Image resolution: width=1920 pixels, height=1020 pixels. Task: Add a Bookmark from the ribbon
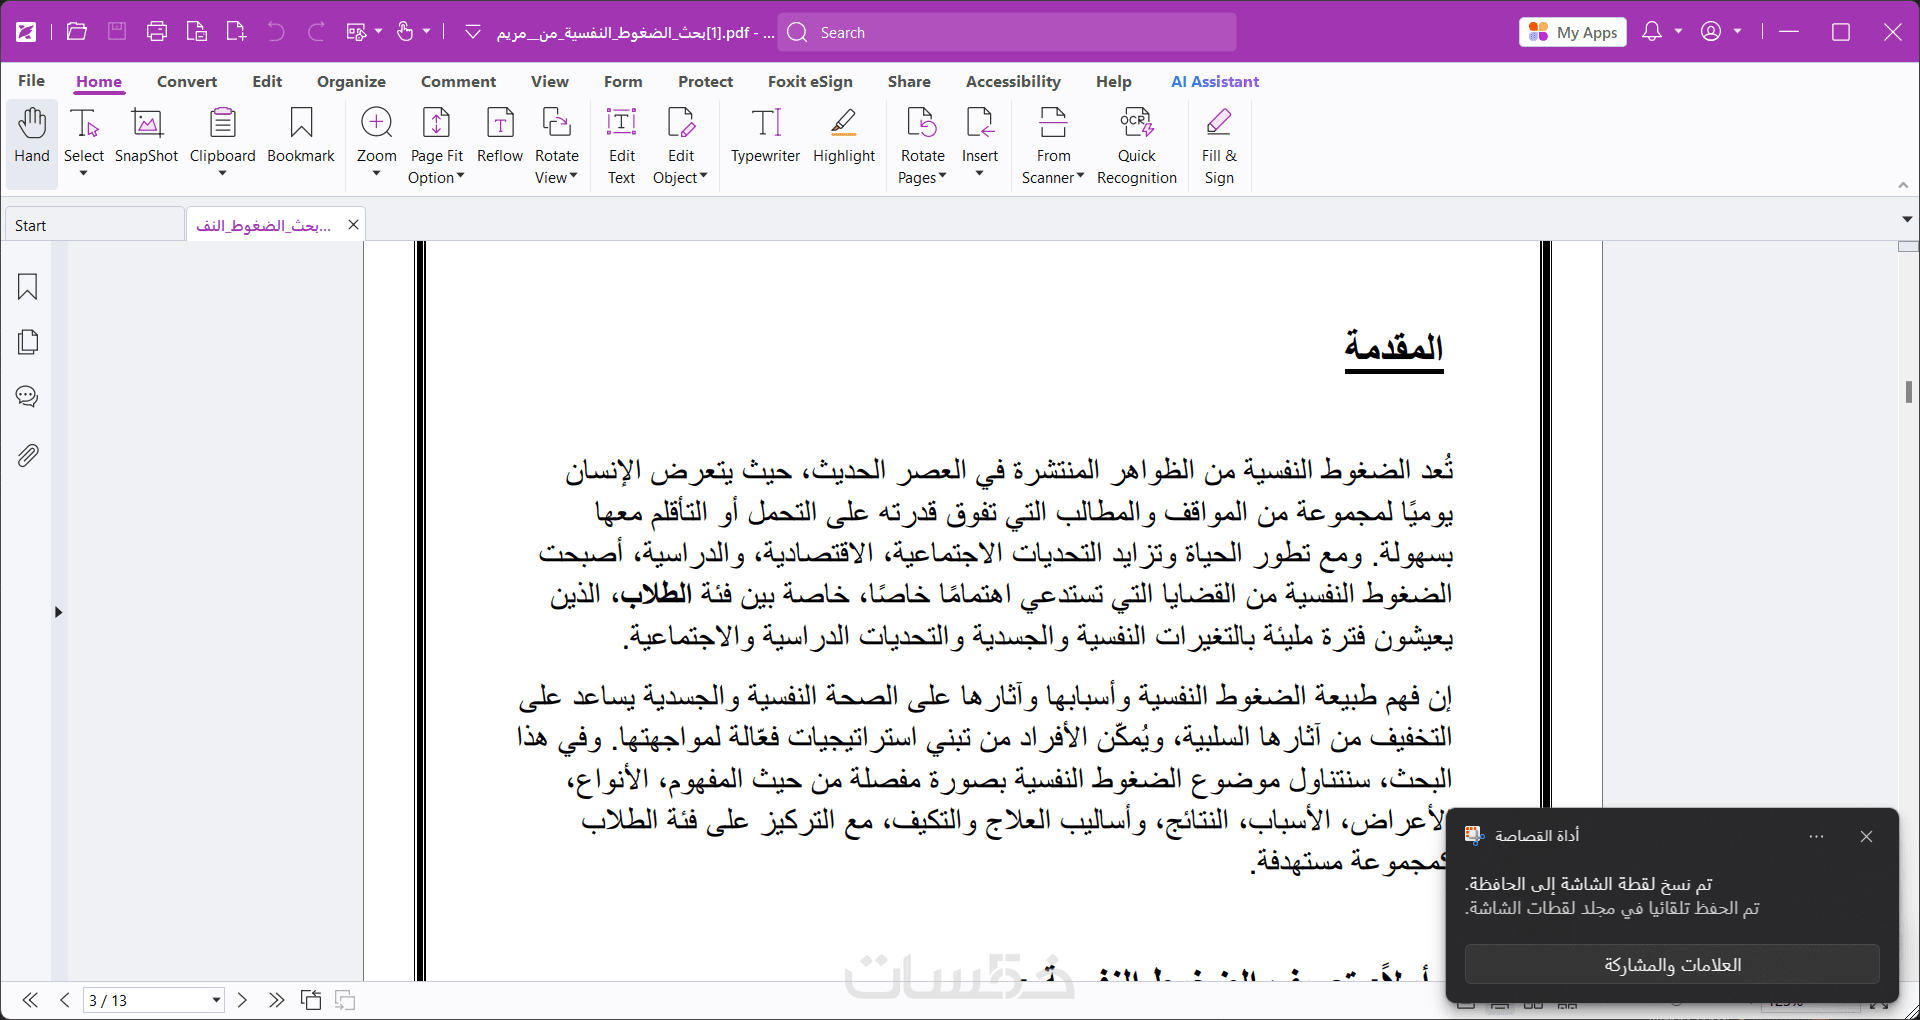point(301,136)
